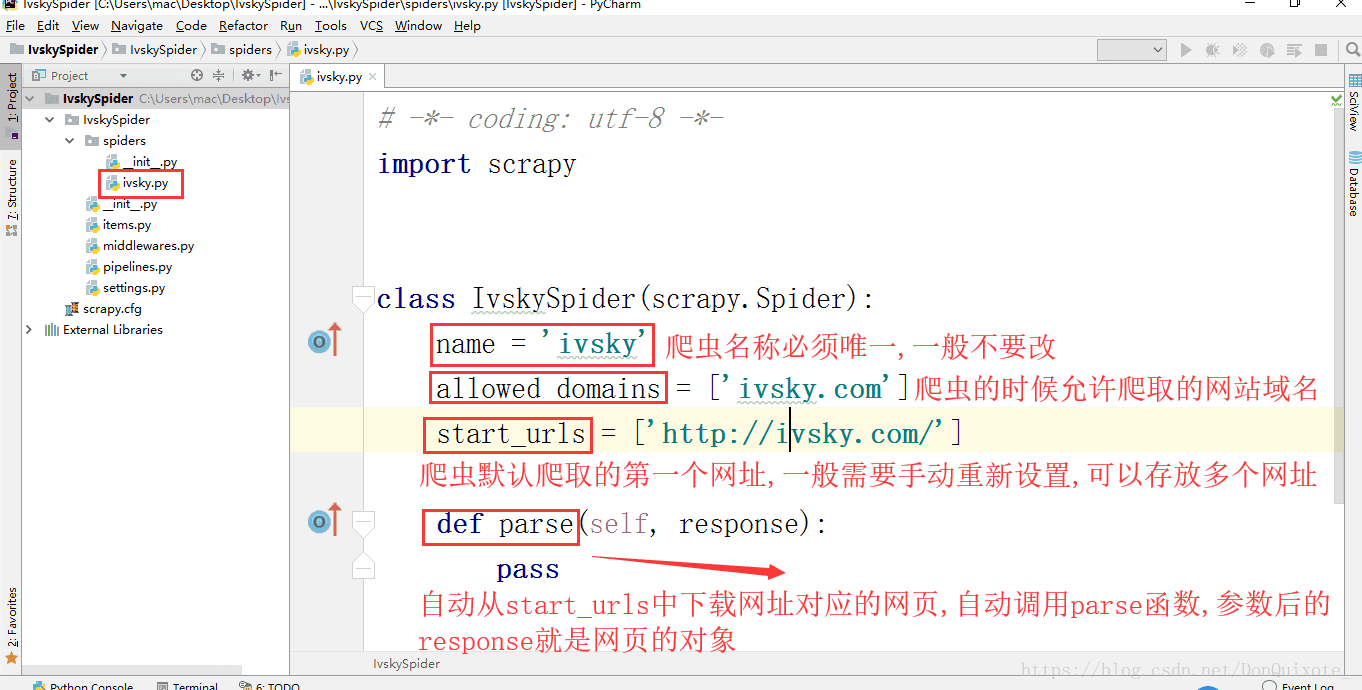Click the concurrency diagram run icon

pyautogui.click(x=1294, y=49)
